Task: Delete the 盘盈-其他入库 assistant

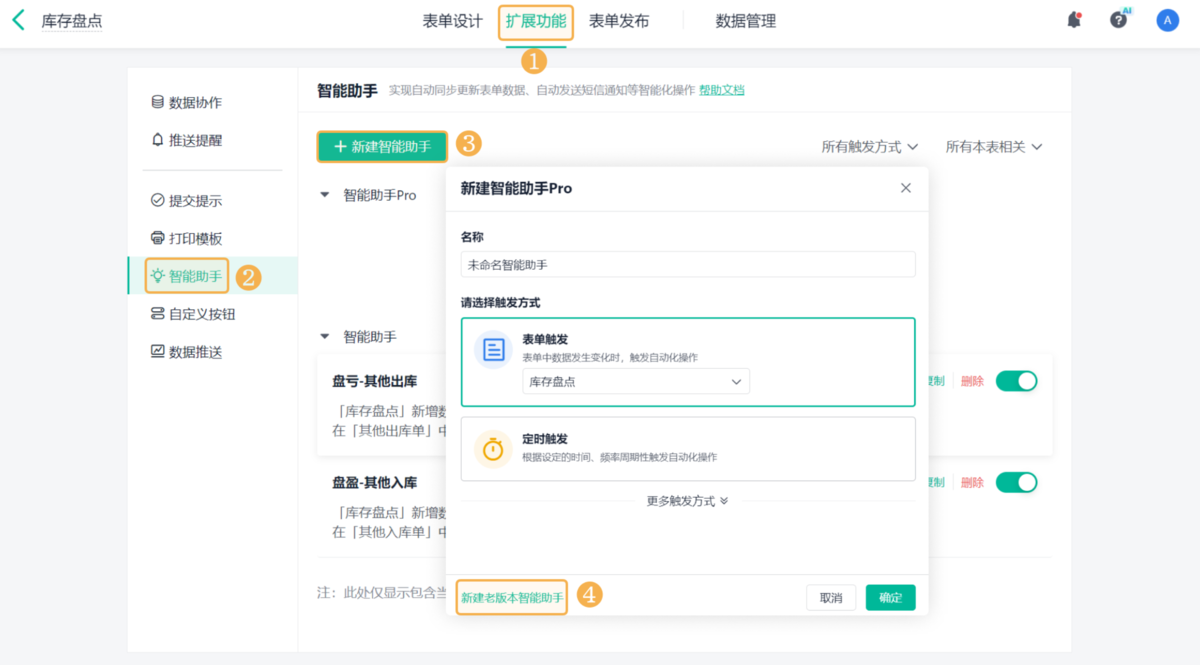Action: tap(972, 482)
